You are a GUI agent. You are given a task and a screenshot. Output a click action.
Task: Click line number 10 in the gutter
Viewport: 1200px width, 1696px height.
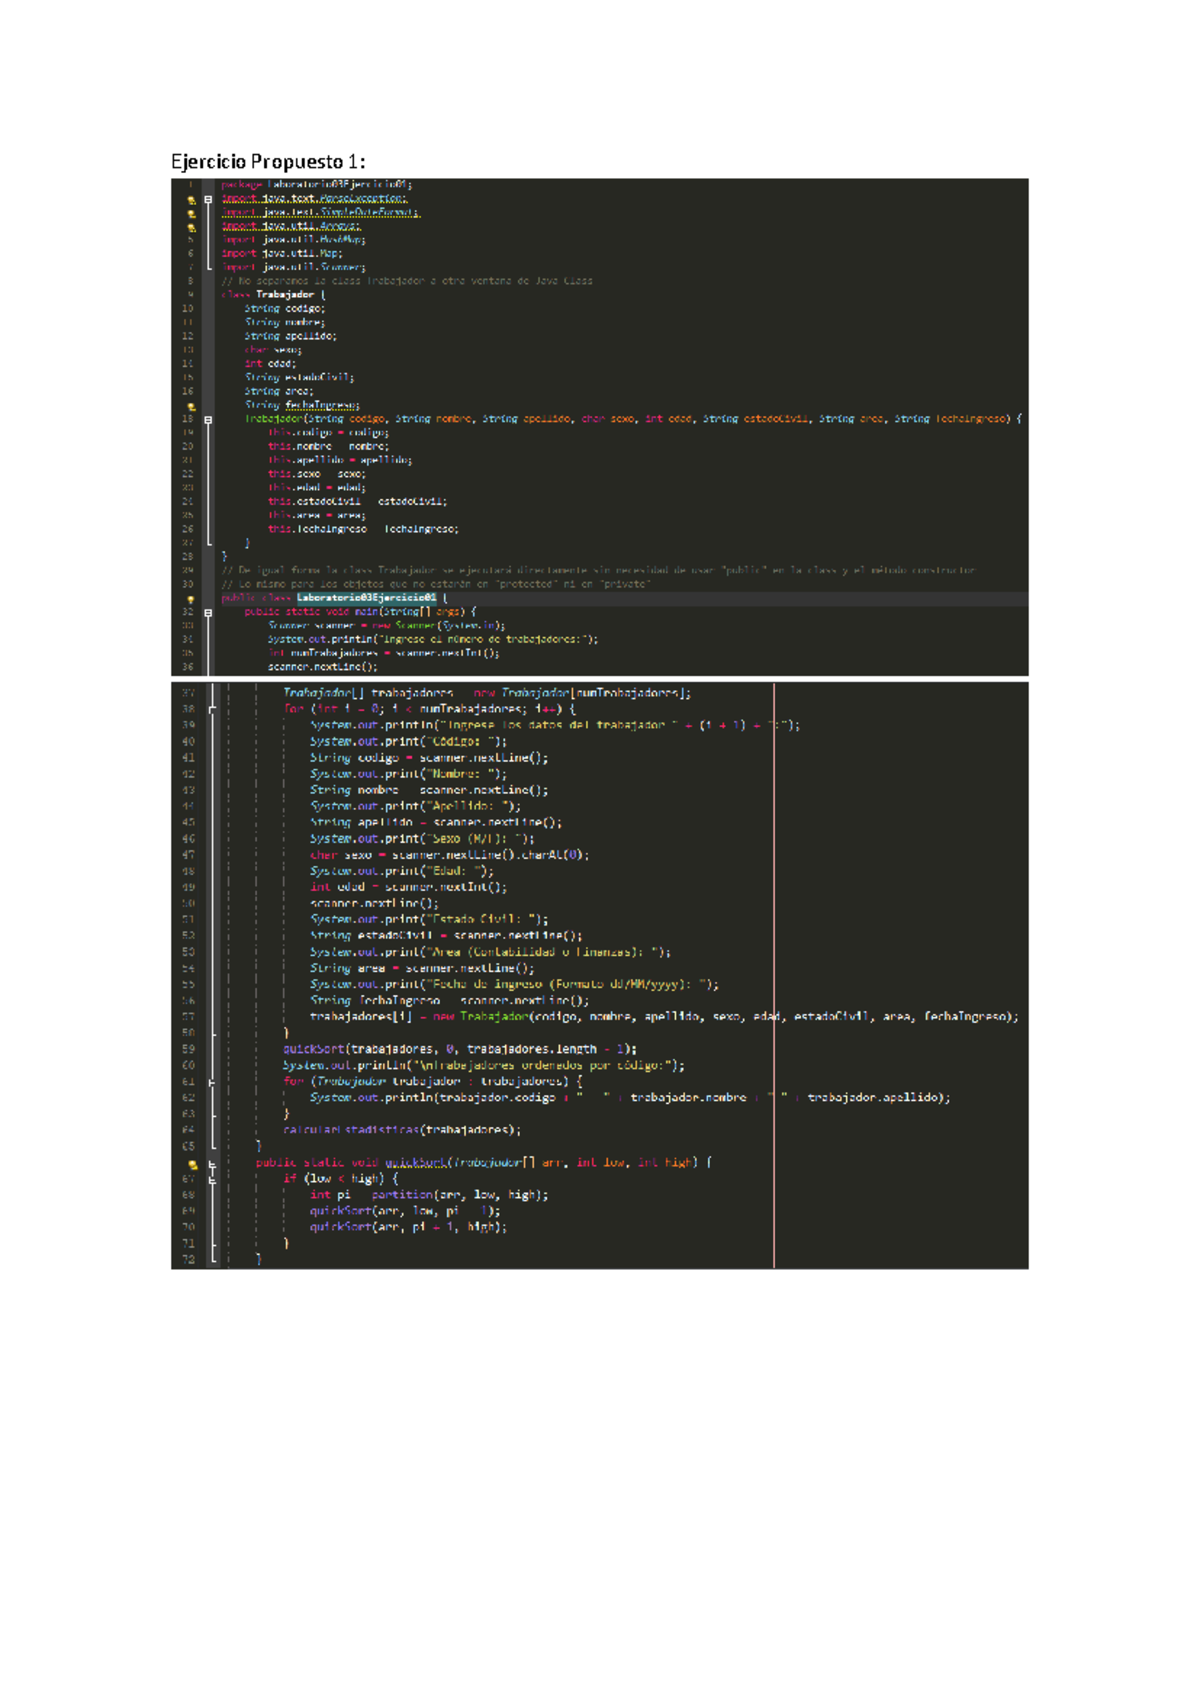(188, 309)
